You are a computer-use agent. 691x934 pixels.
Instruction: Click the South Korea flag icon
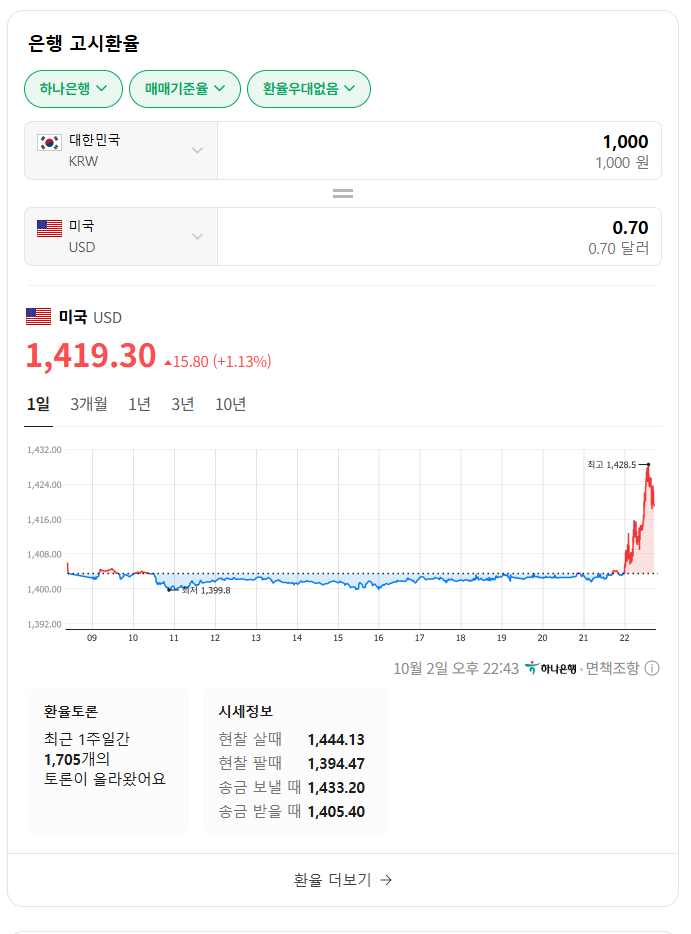pos(49,142)
